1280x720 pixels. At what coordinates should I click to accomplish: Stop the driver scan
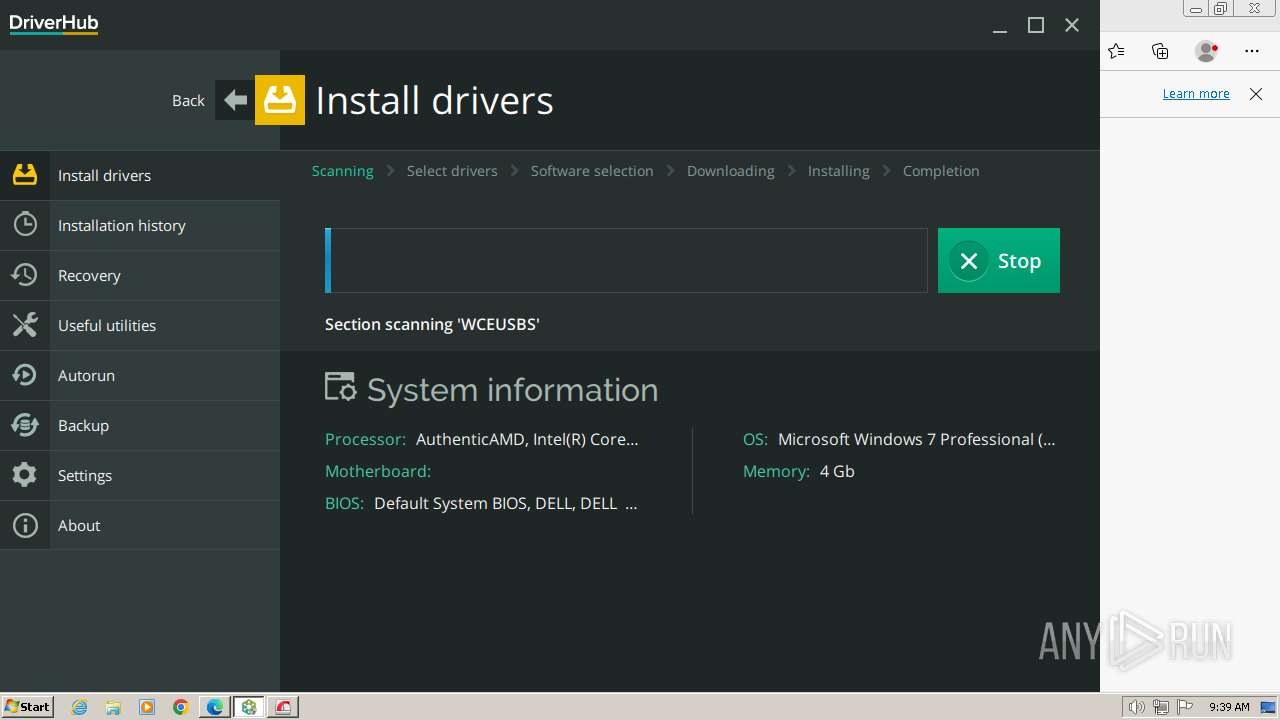click(x=999, y=260)
